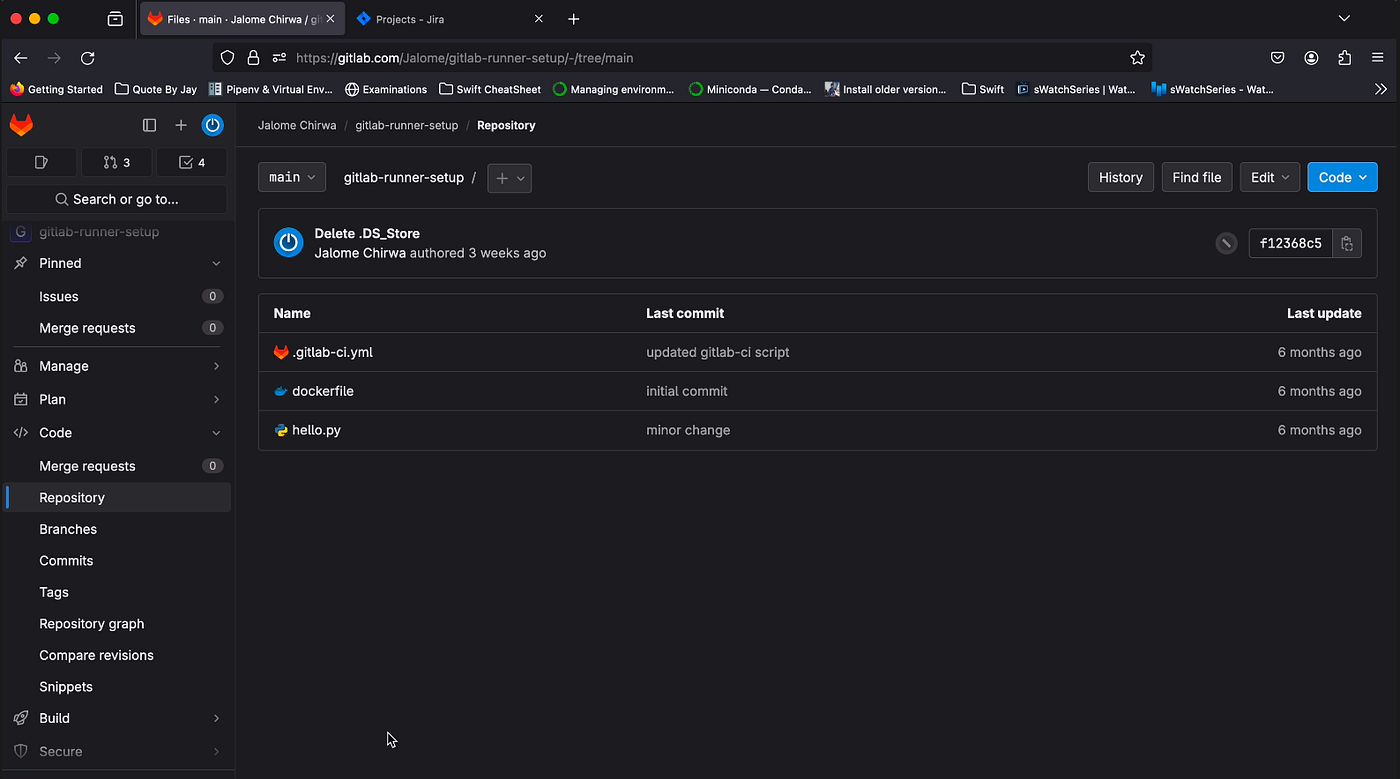Collapse the Code sidebar section
This screenshot has width=1400, height=779.
[x=117, y=433]
